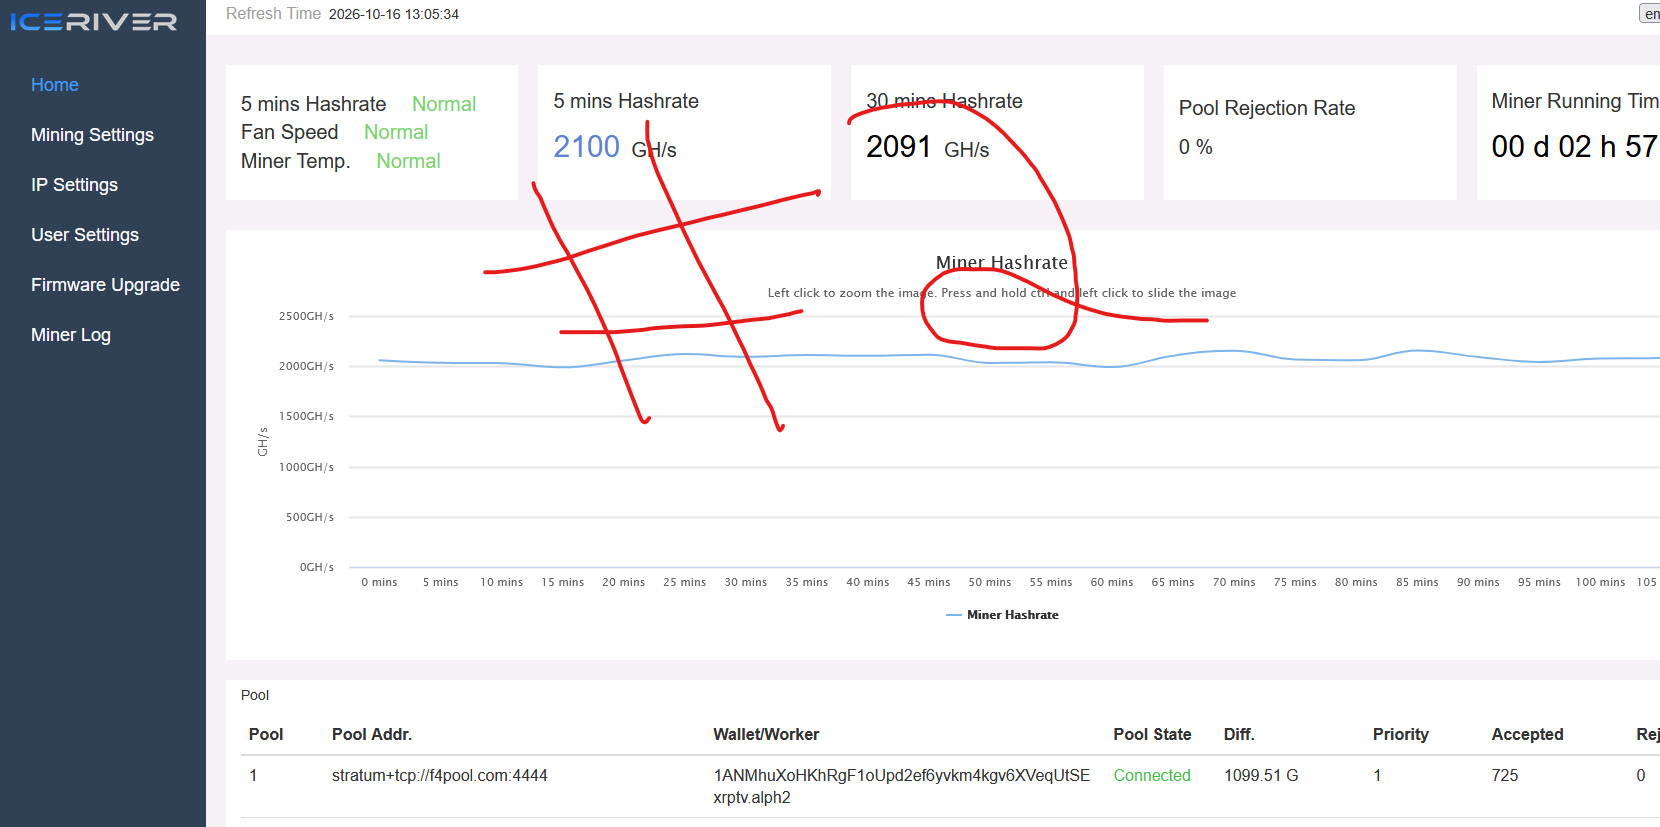This screenshot has width=1660, height=827.
Task: Click the 45 mins x-axis tick label
Action: click(x=929, y=582)
